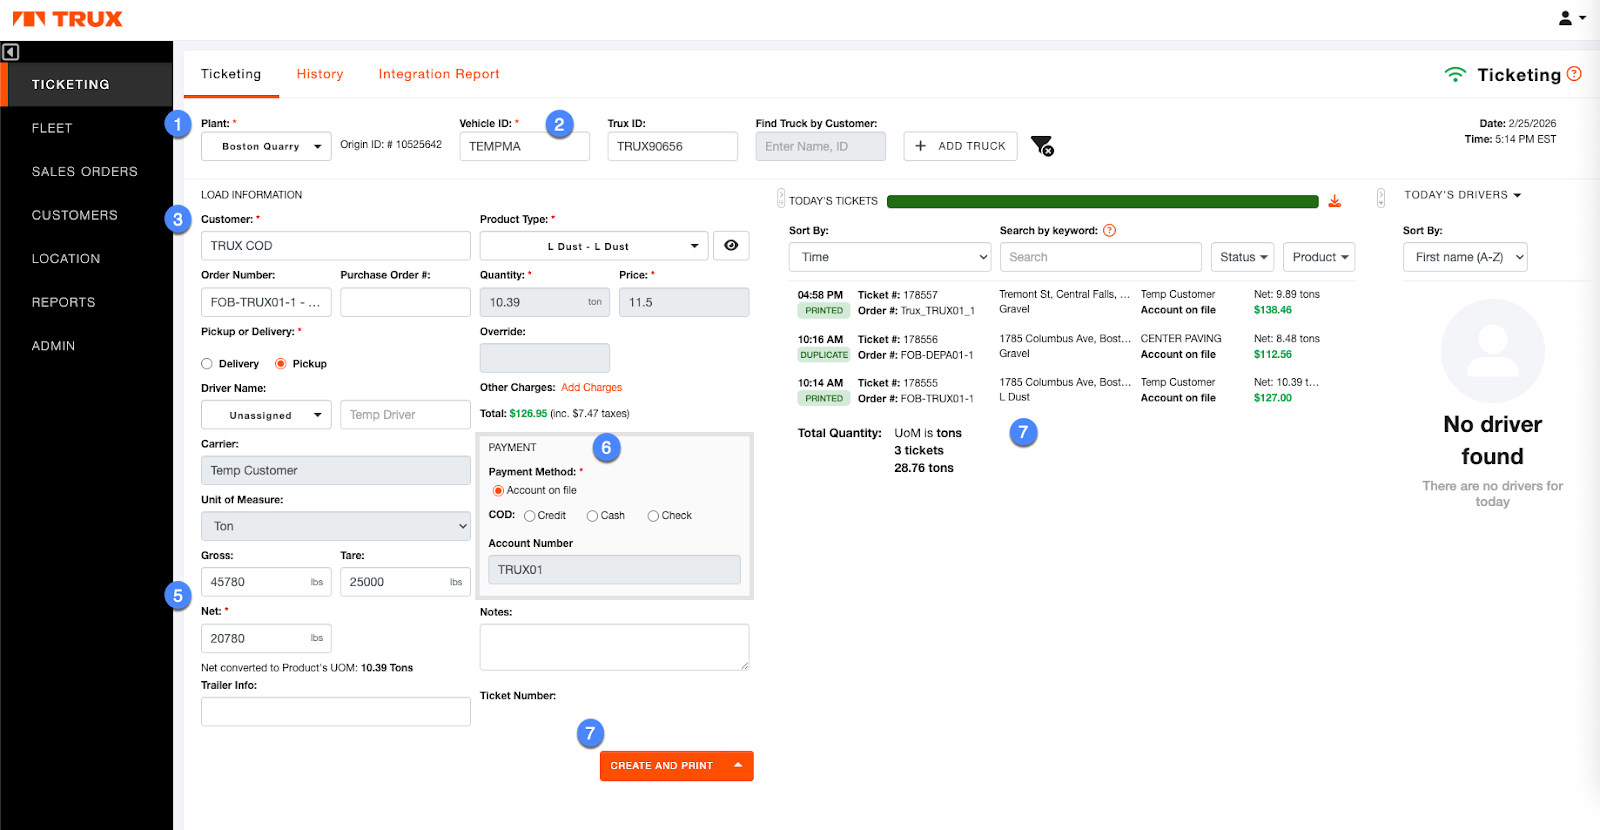Image resolution: width=1600 pixels, height=830 pixels.
Task: Click the TRUX logo
Action: [x=67, y=19]
